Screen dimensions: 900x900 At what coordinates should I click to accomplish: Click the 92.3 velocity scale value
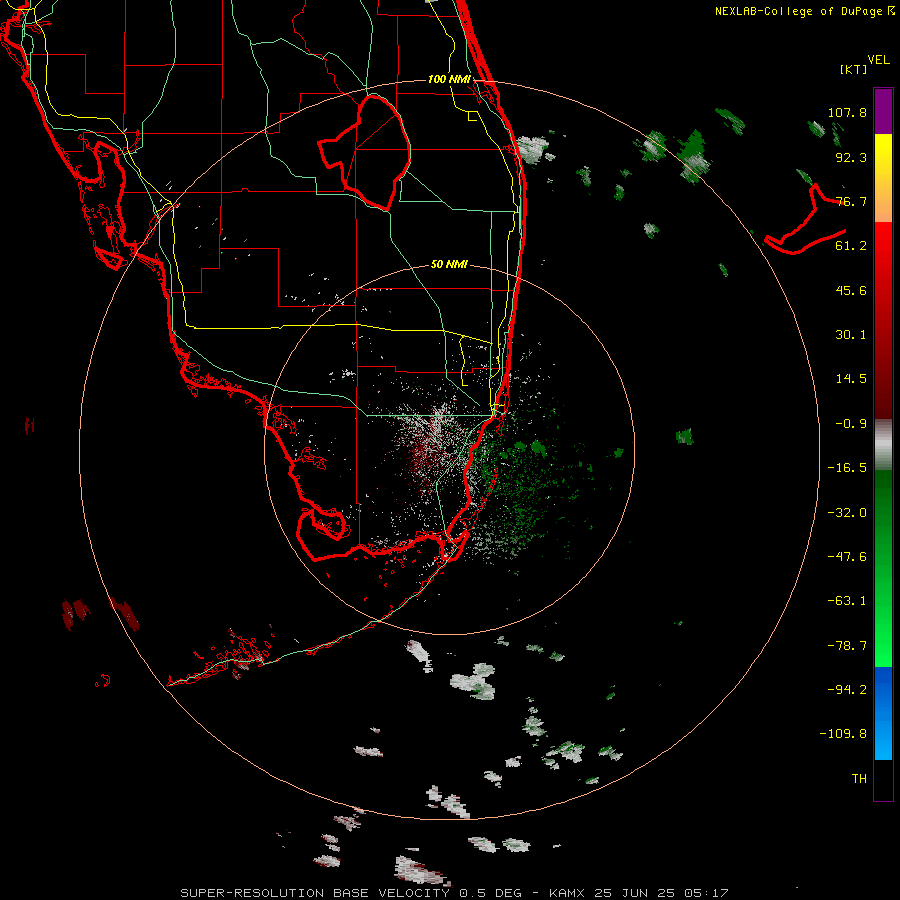point(851,157)
